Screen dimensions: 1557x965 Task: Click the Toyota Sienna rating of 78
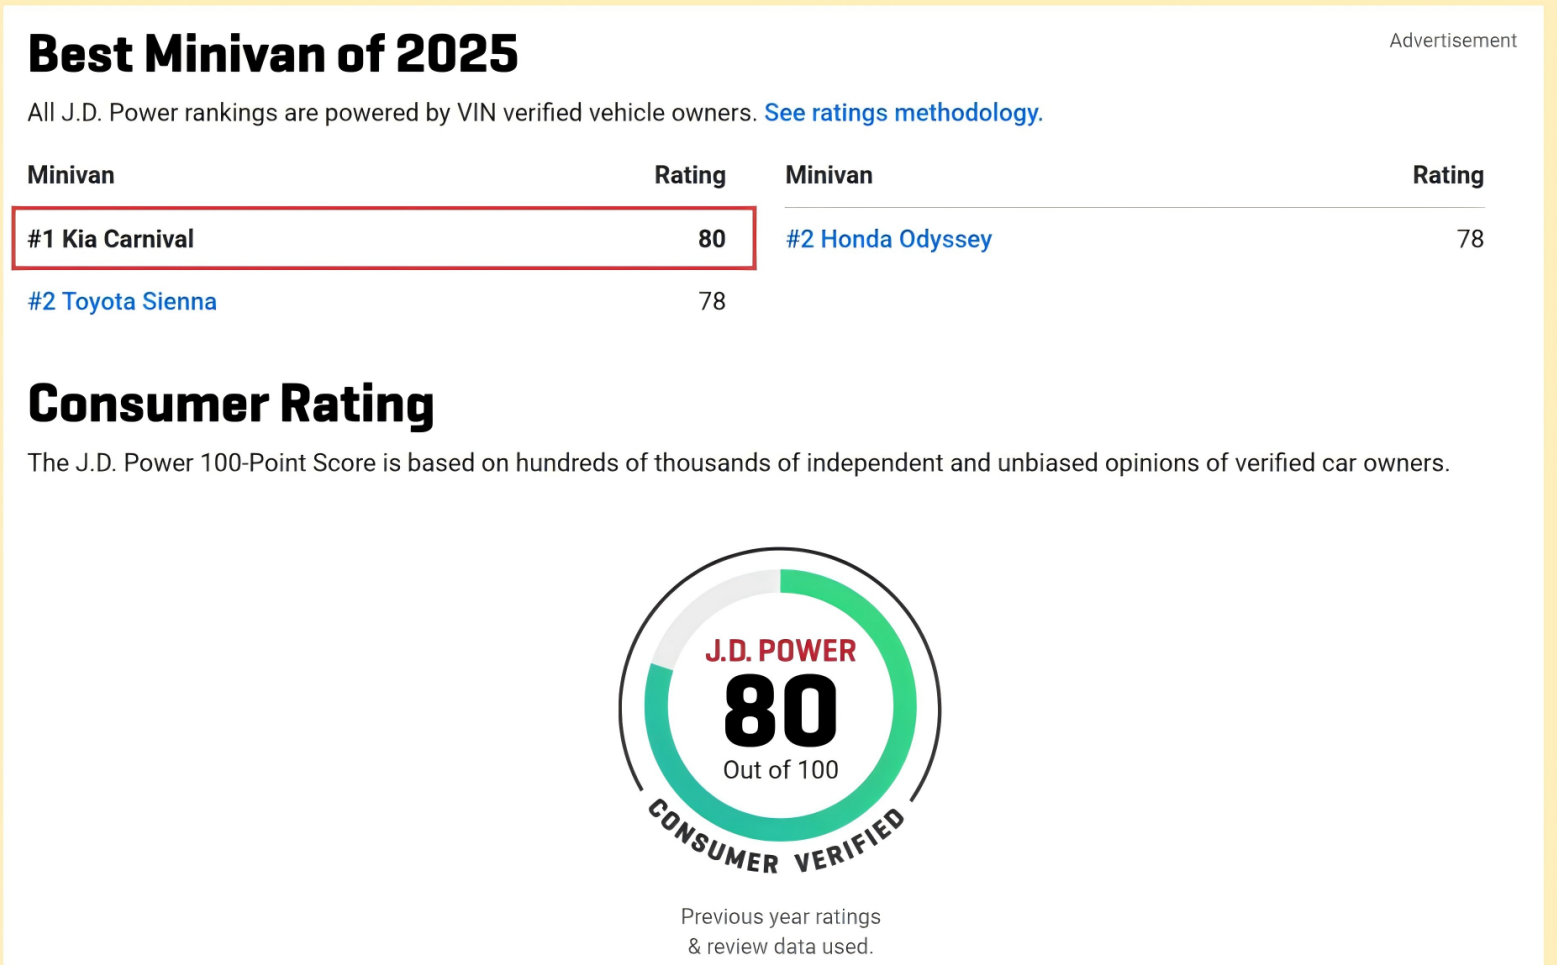click(x=711, y=302)
